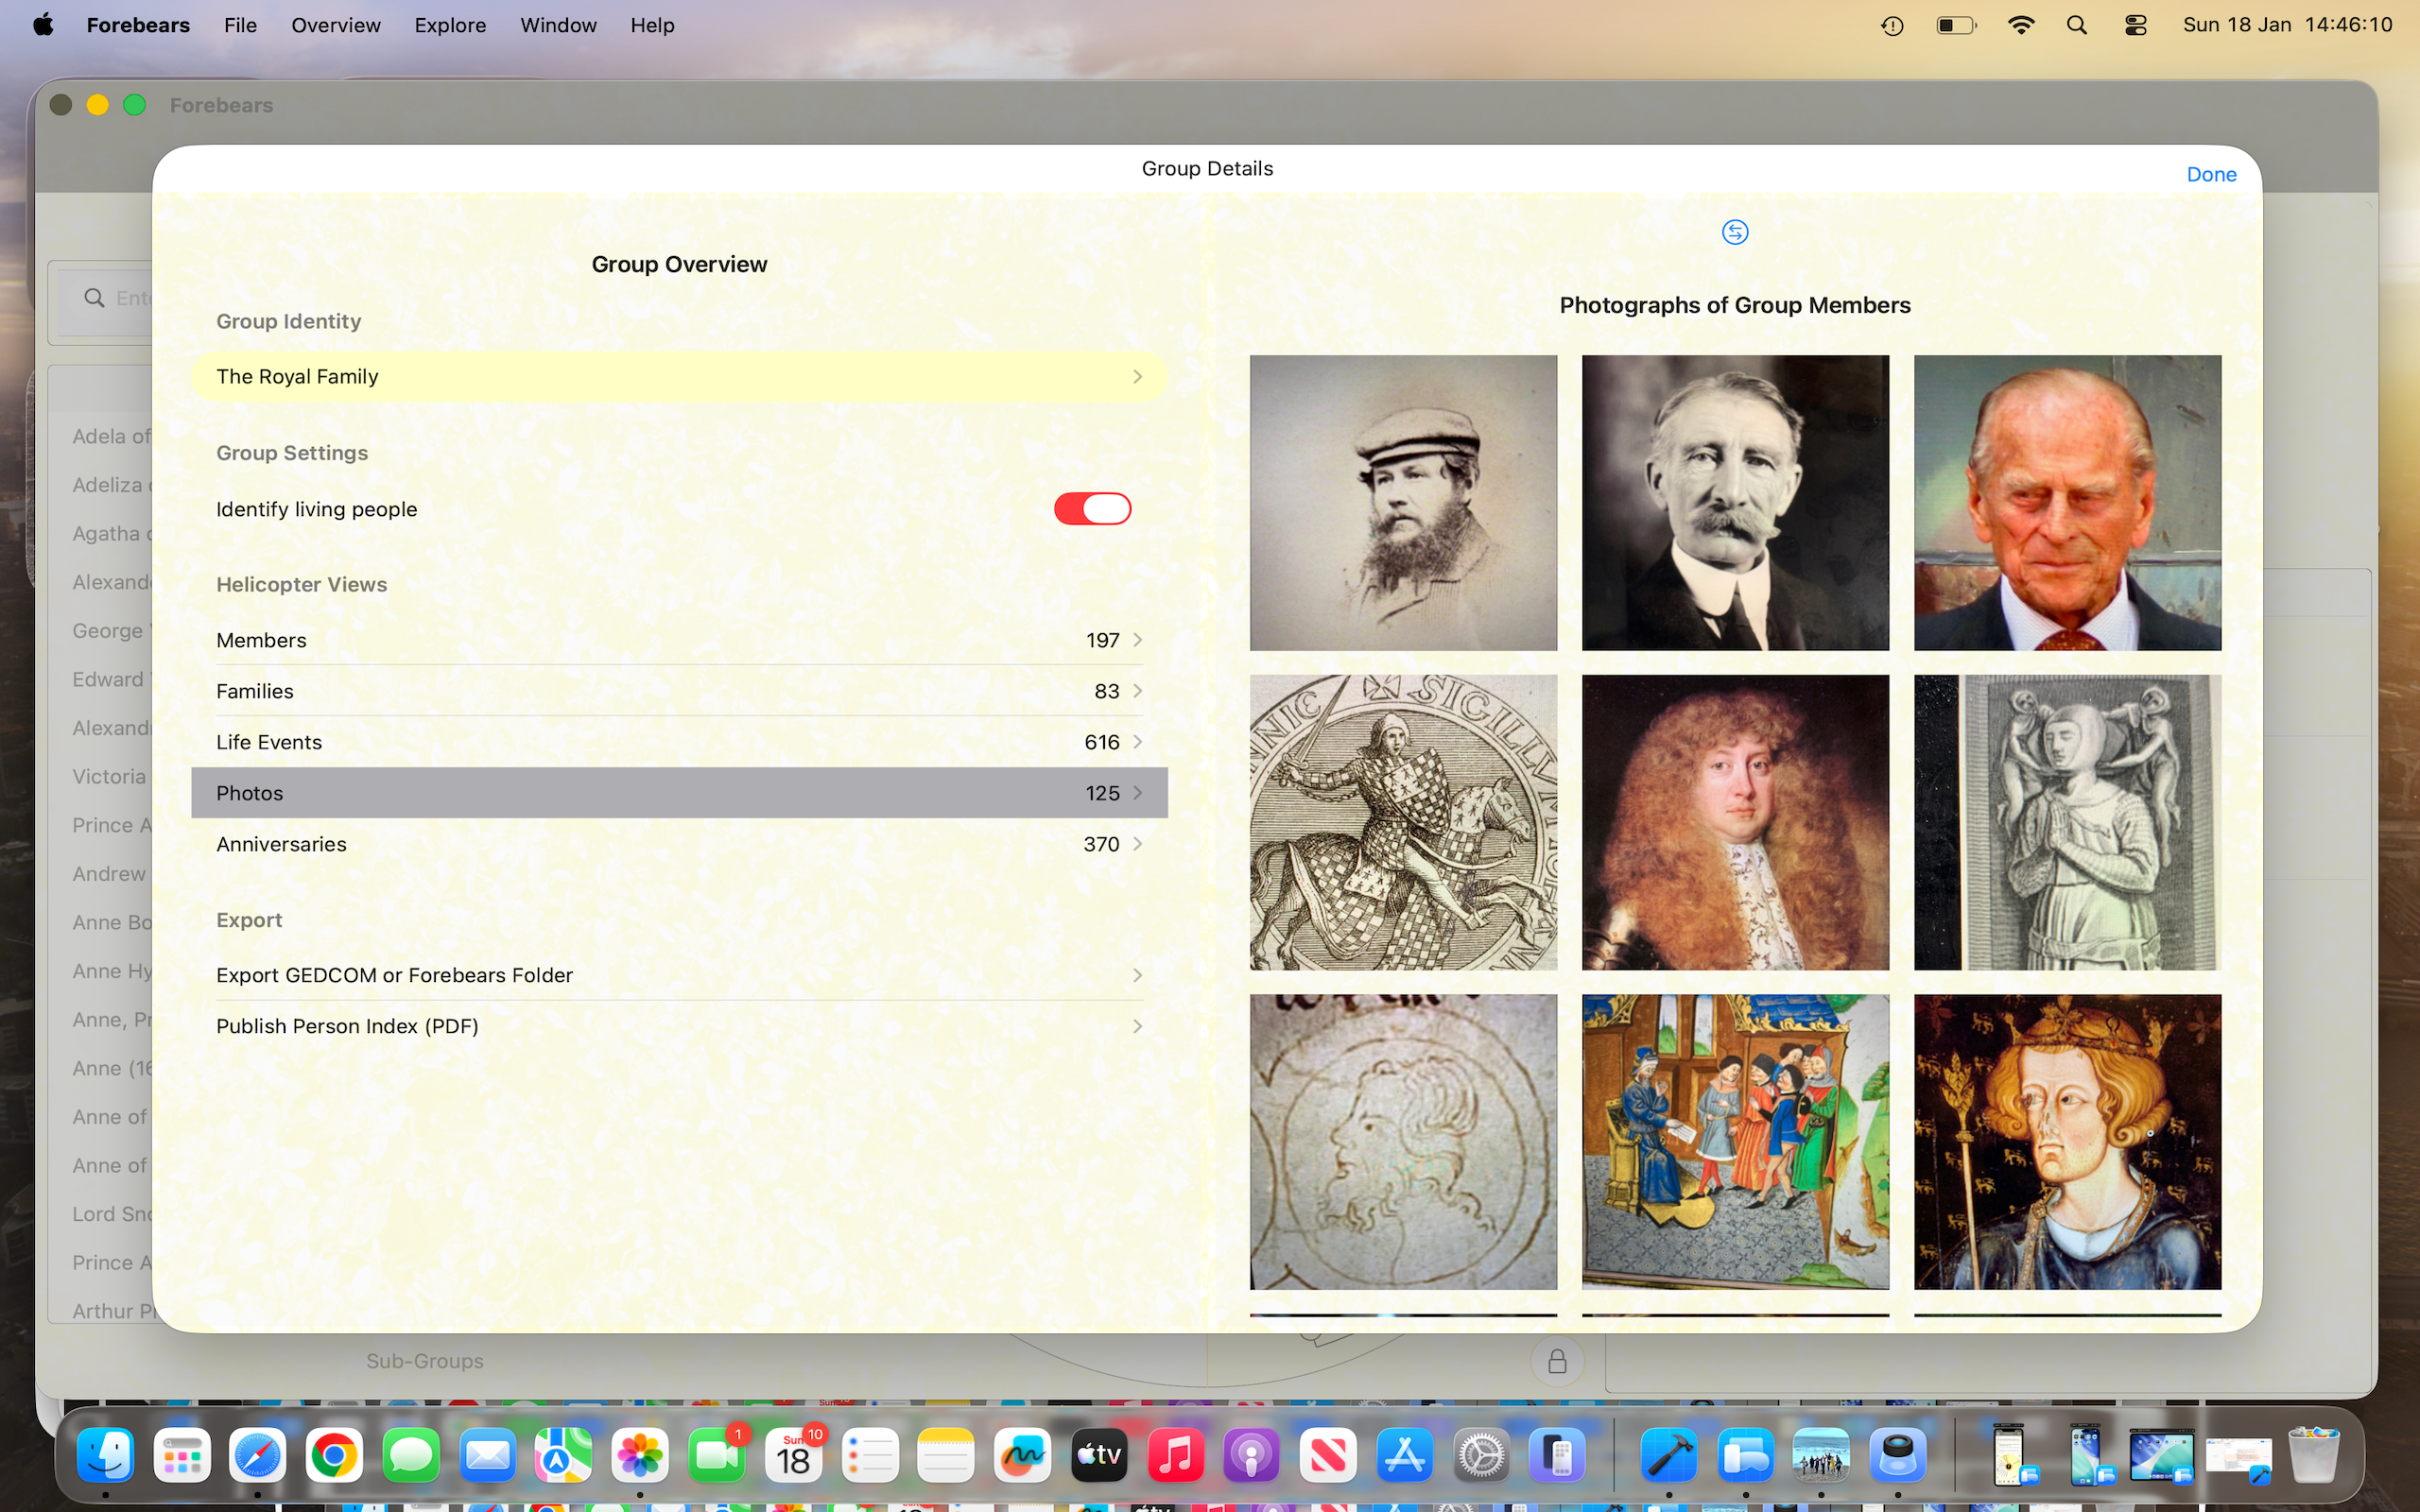The image size is (2420, 1512).
Task: Open Mail from the Dock
Action: [487, 1455]
